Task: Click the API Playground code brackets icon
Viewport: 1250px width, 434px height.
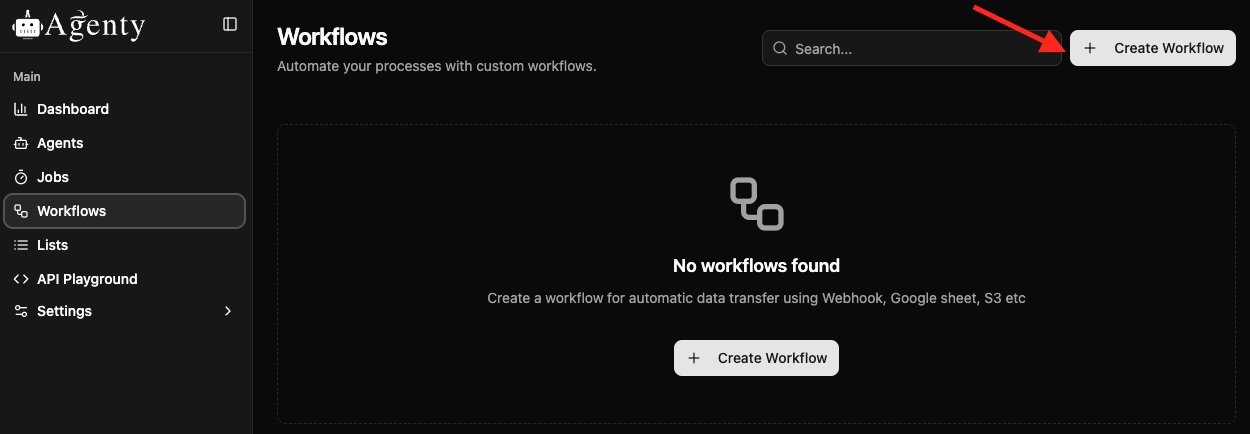Action: (x=21, y=279)
